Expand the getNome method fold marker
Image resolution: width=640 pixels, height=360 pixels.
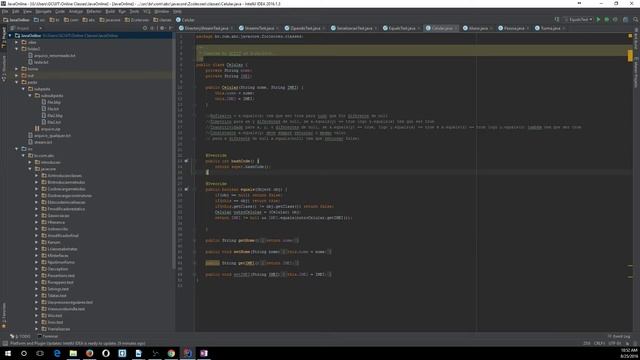click(195, 240)
